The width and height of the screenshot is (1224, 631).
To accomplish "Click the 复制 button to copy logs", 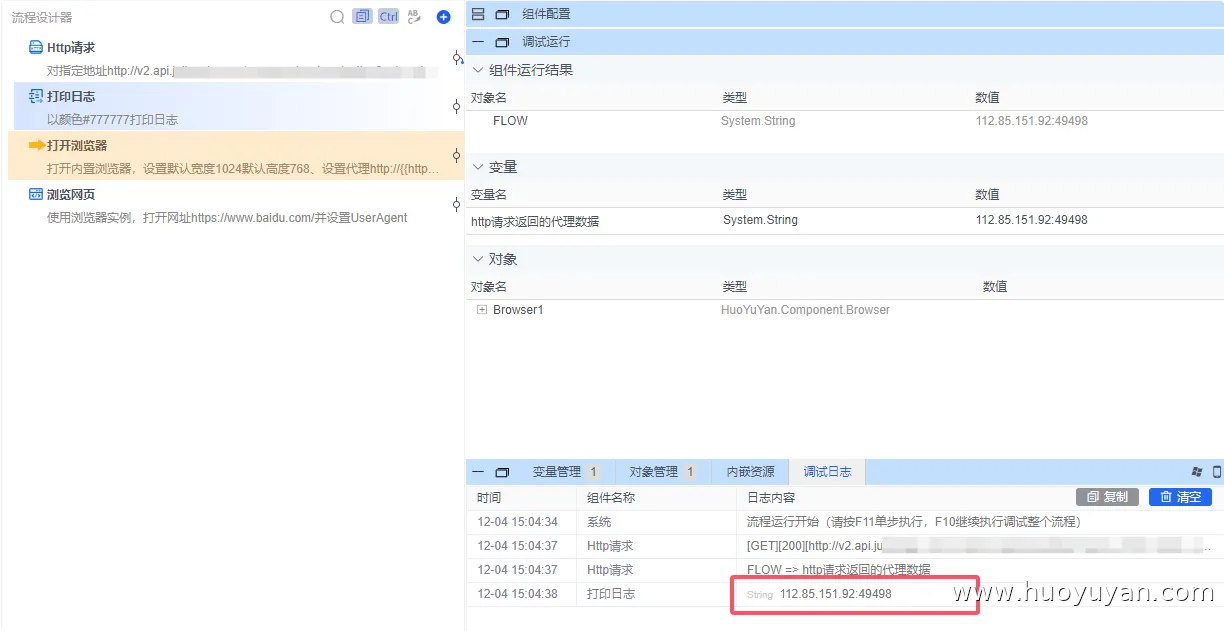I will (x=1107, y=496).
